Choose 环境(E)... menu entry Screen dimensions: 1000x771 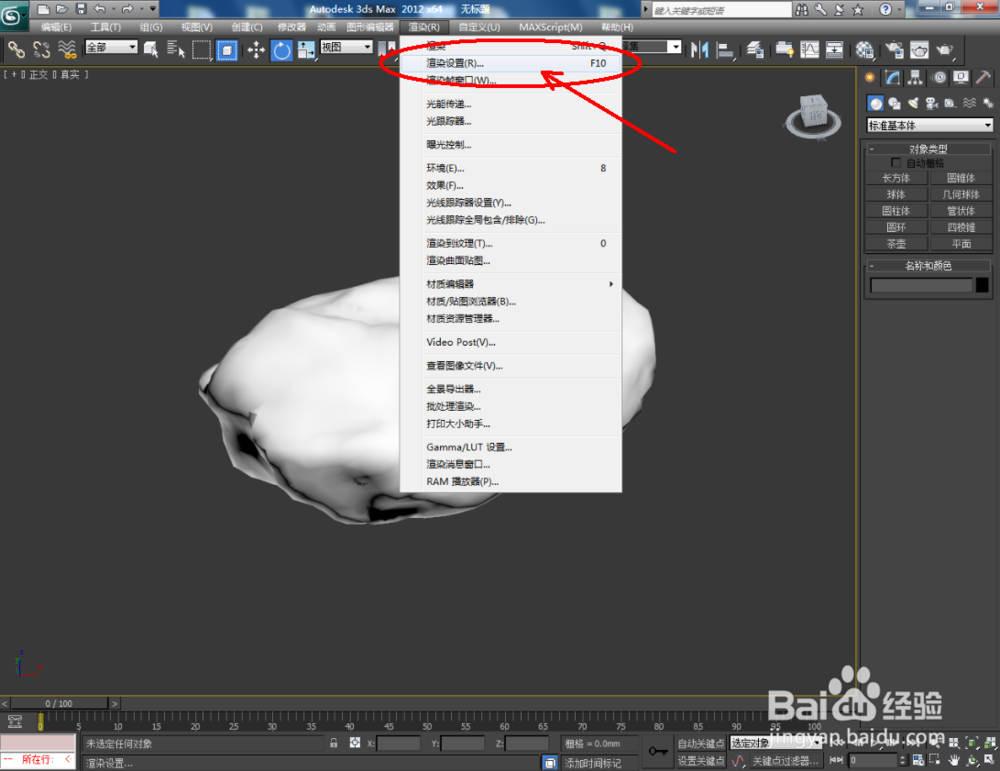click(x=511, y=168)
